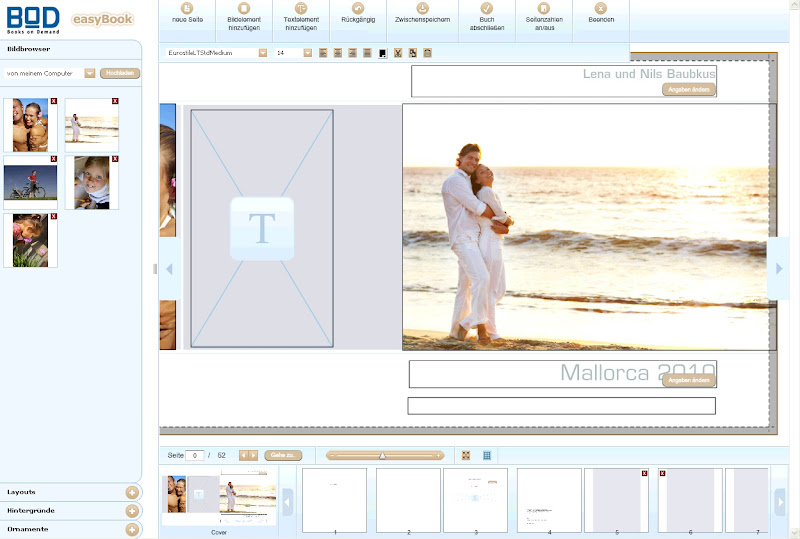Go to the next spread with right arrow

click(x=779, y=269)
